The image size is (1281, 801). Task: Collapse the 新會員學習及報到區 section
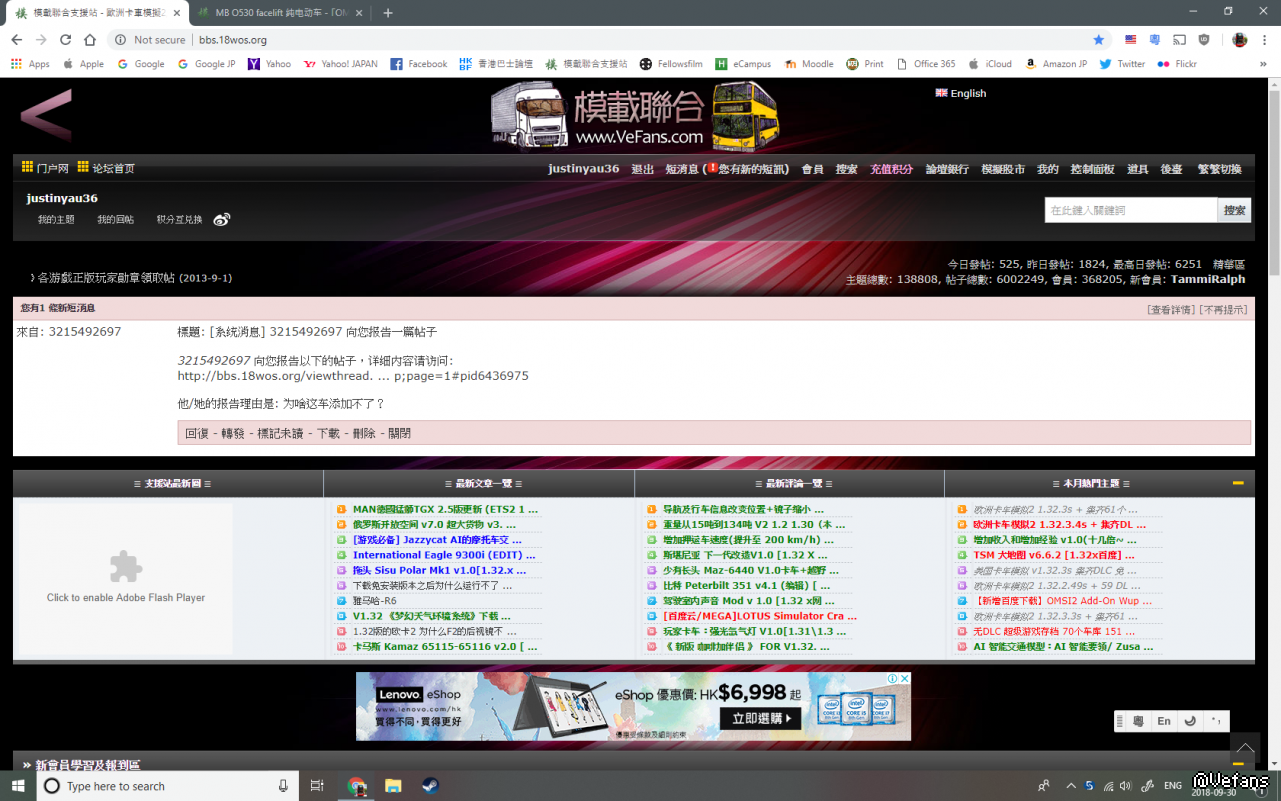[1238, 764]
